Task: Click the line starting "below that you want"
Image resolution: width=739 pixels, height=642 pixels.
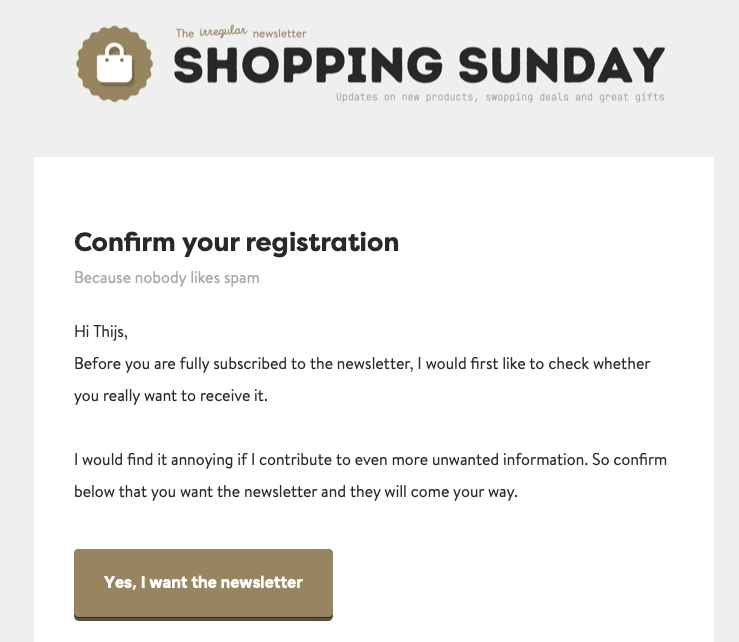Action: (x=295, y=492)
